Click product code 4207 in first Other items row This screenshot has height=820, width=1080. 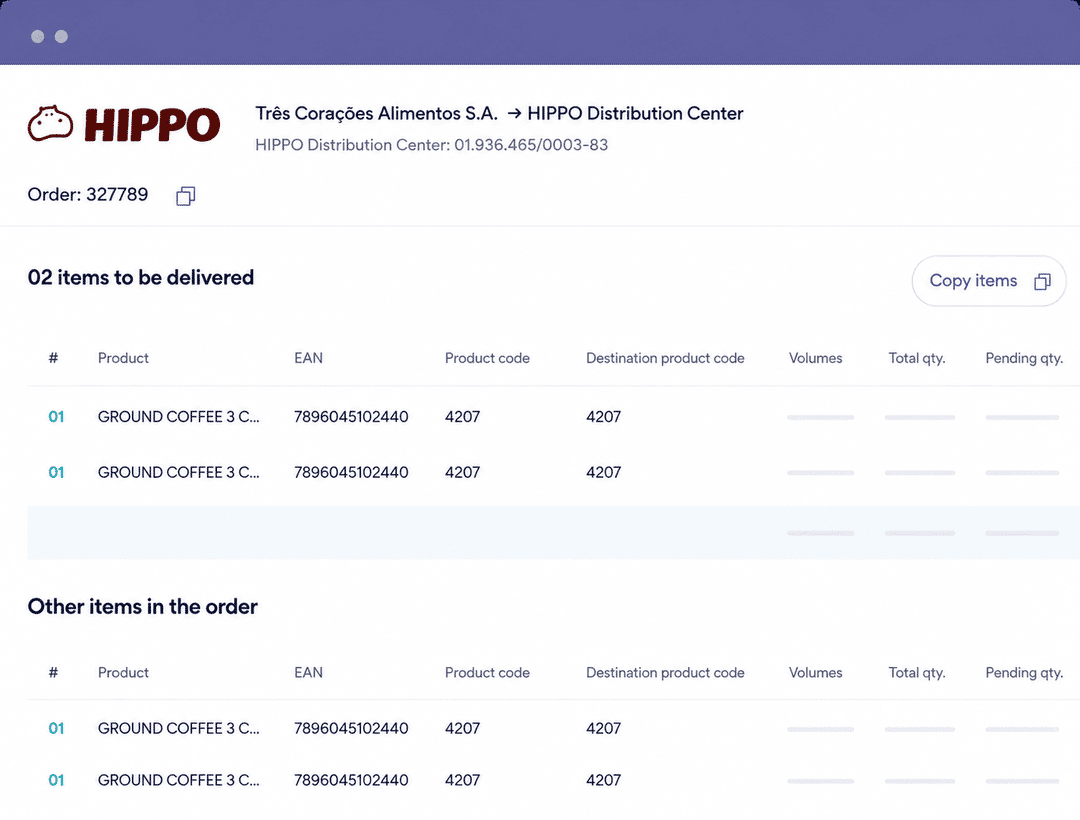462,728
